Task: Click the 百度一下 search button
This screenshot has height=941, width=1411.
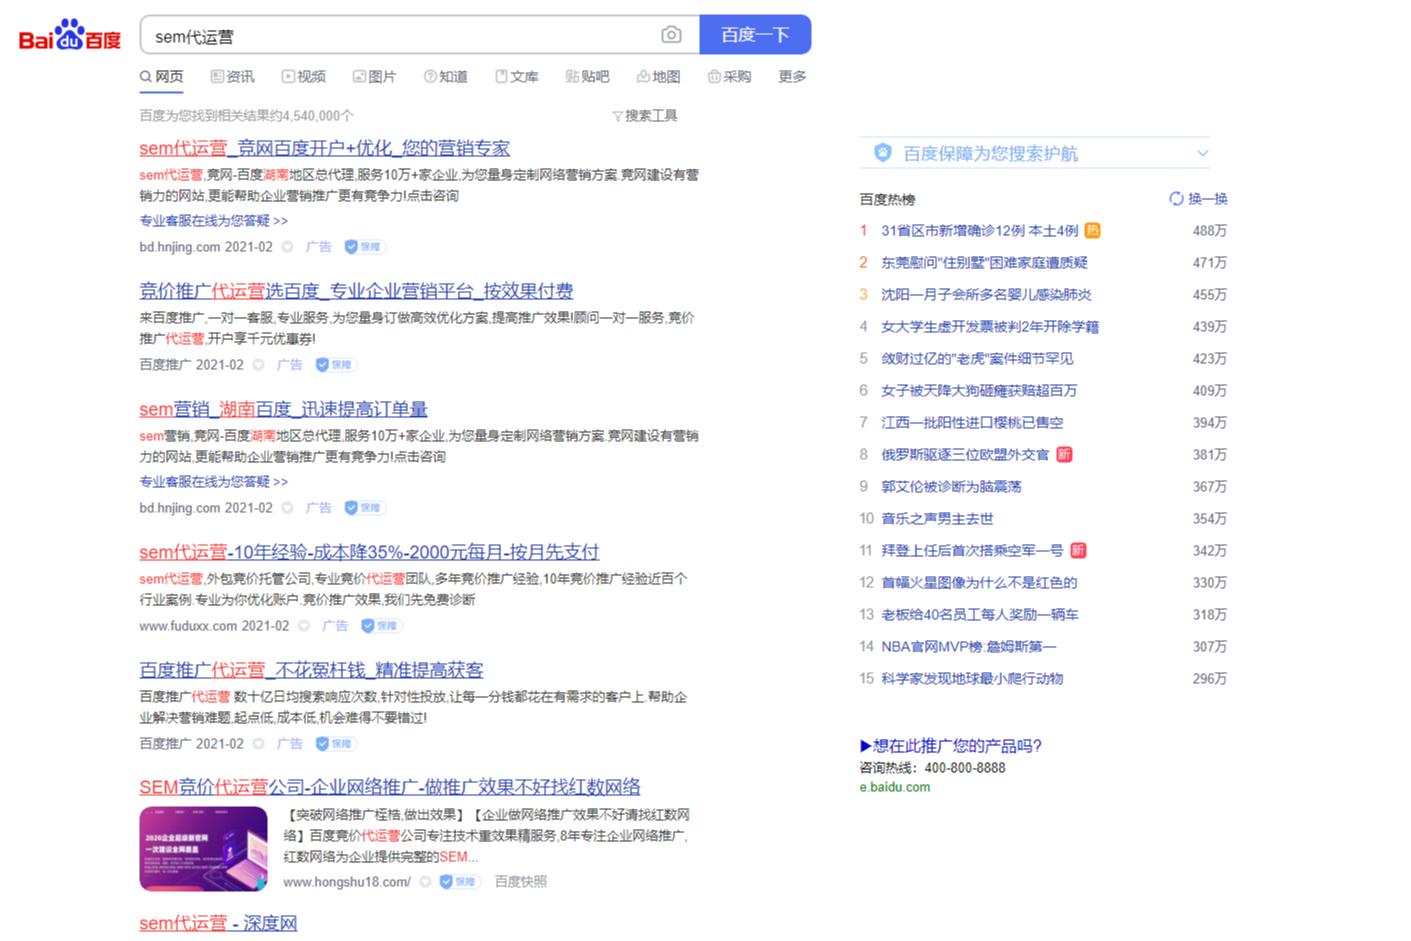Action: coord(755,35)
